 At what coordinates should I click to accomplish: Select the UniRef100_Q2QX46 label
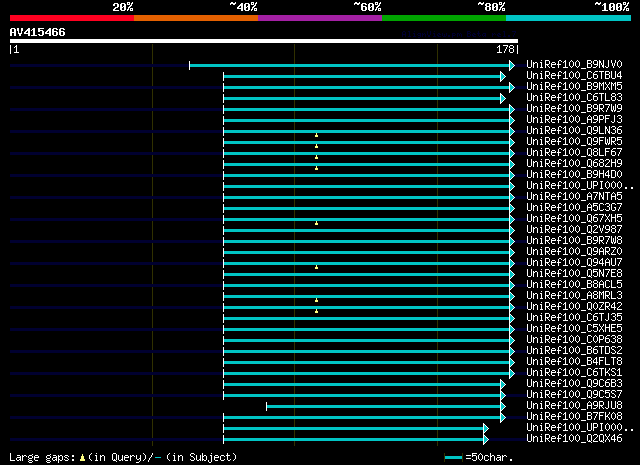(574, 439)
